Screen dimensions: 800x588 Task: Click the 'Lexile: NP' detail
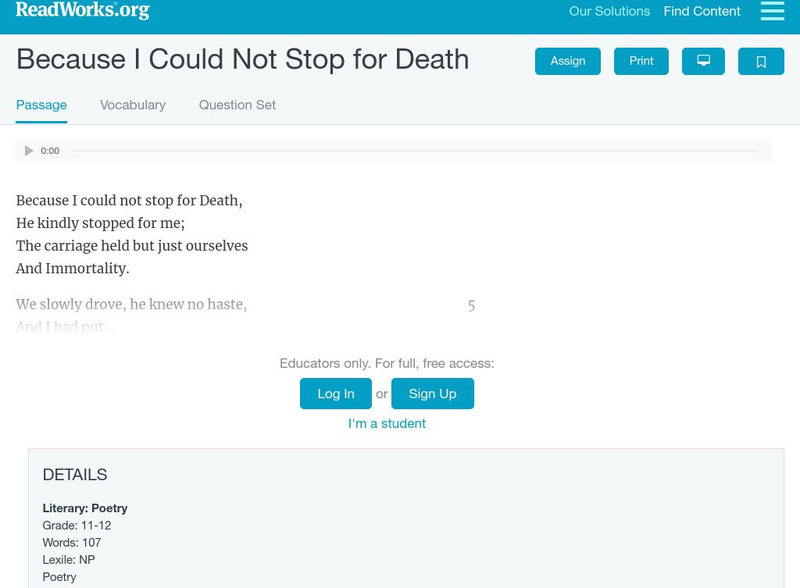[x=69, y=560]
